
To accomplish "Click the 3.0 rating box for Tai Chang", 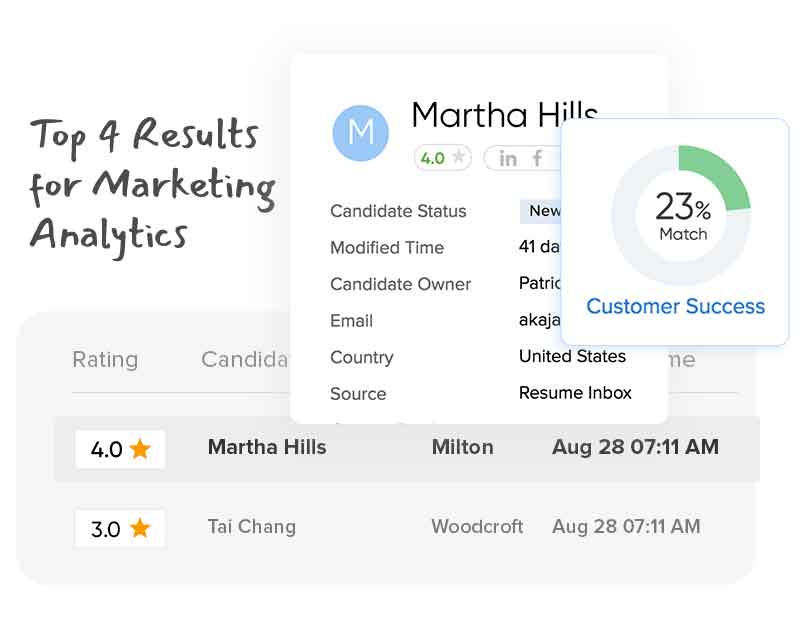I will click(120, 528).
